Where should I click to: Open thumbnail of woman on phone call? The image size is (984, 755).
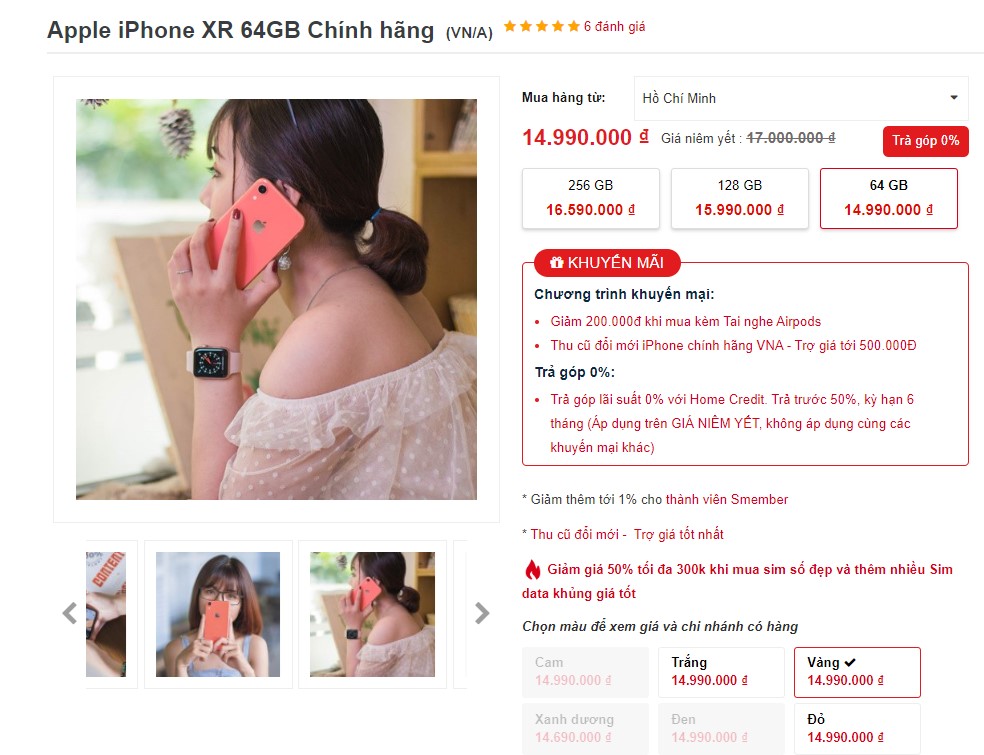pyautogui.click(x=372, y=614)
